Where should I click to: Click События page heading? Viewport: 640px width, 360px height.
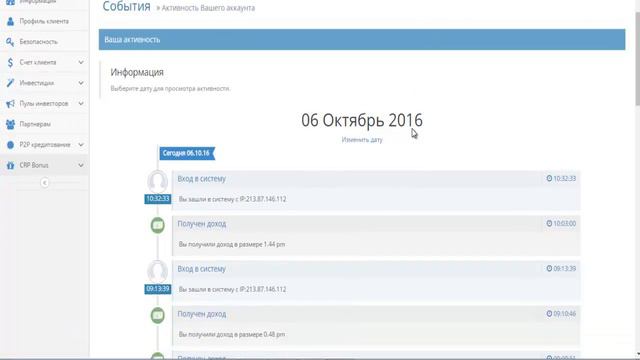[x=127, y=7]
